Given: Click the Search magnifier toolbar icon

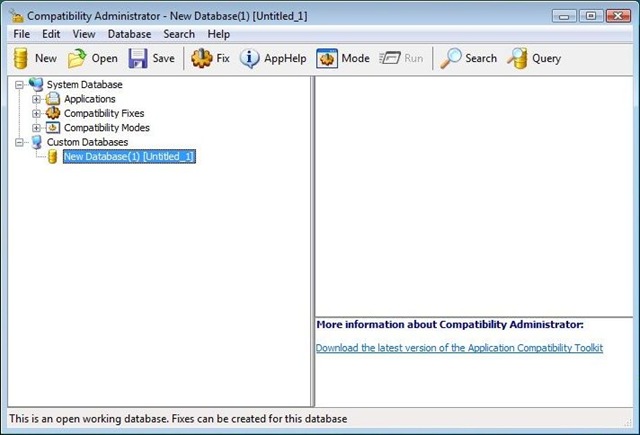Looking at the screenshot, I should (x=451, y=58).
